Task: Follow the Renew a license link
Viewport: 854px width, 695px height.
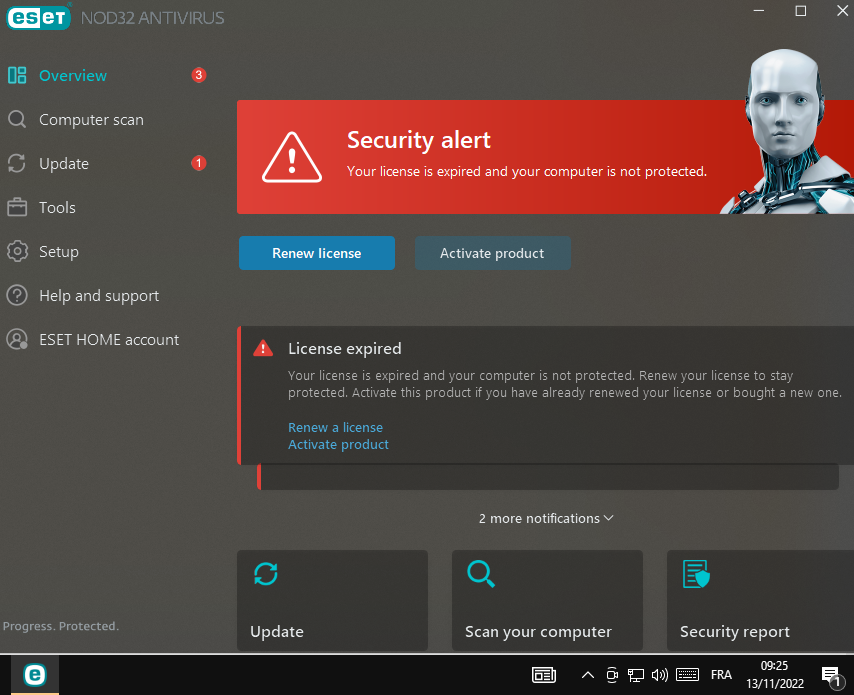Action: [336, 428]
